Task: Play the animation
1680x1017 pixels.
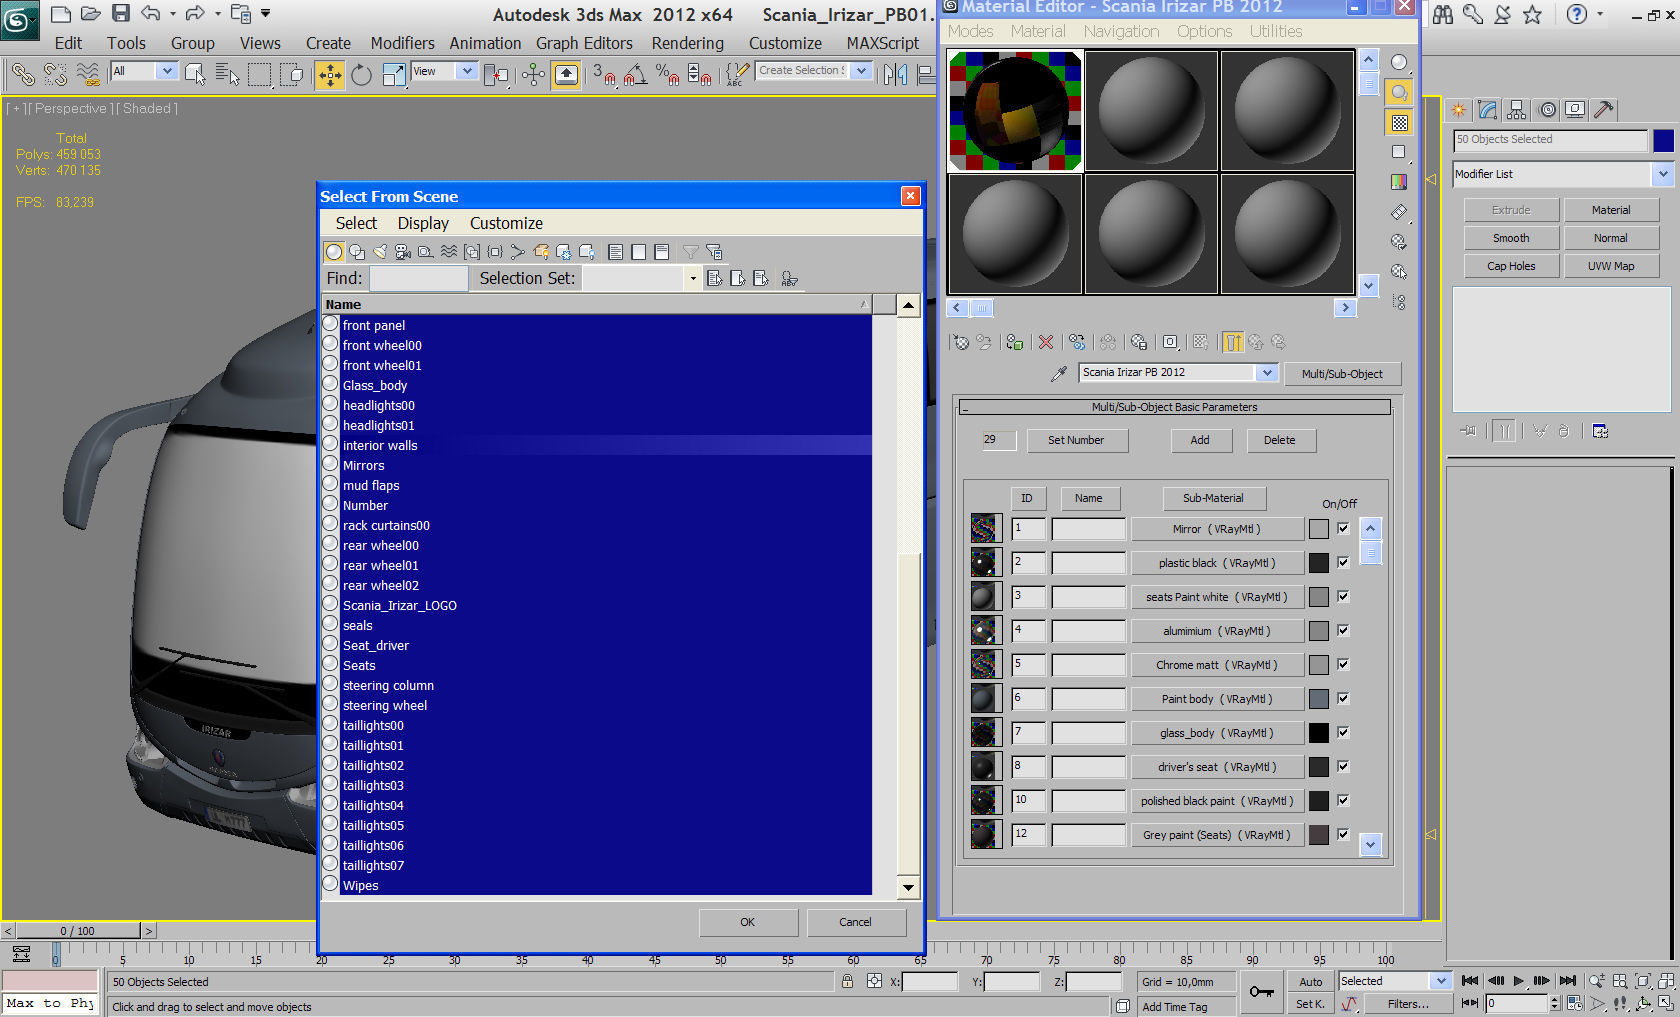Action: coord(1519,981)
